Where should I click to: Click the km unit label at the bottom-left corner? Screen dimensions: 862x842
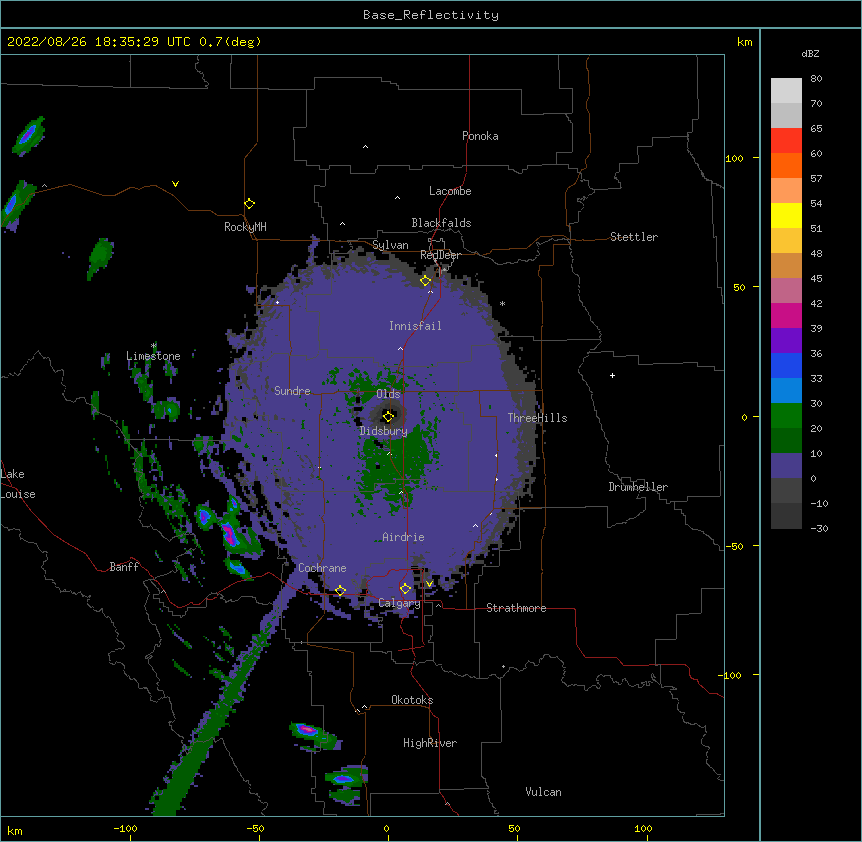click(15, 830)
